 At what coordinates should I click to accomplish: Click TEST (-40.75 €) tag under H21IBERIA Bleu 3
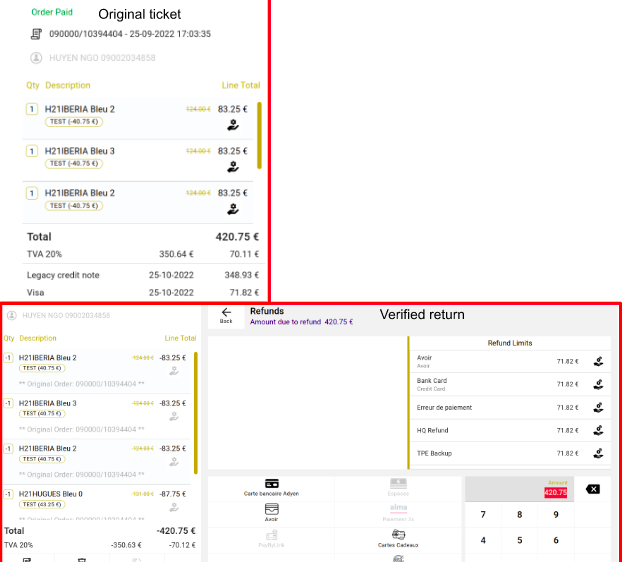74,164
